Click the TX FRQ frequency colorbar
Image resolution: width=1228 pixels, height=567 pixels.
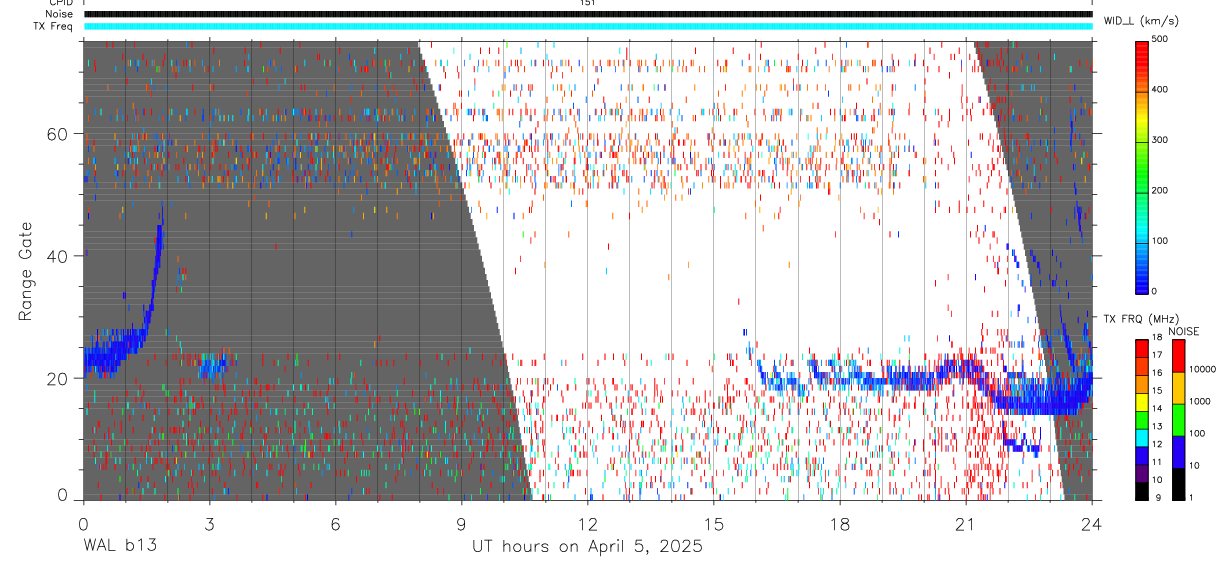pos(1142,420)
